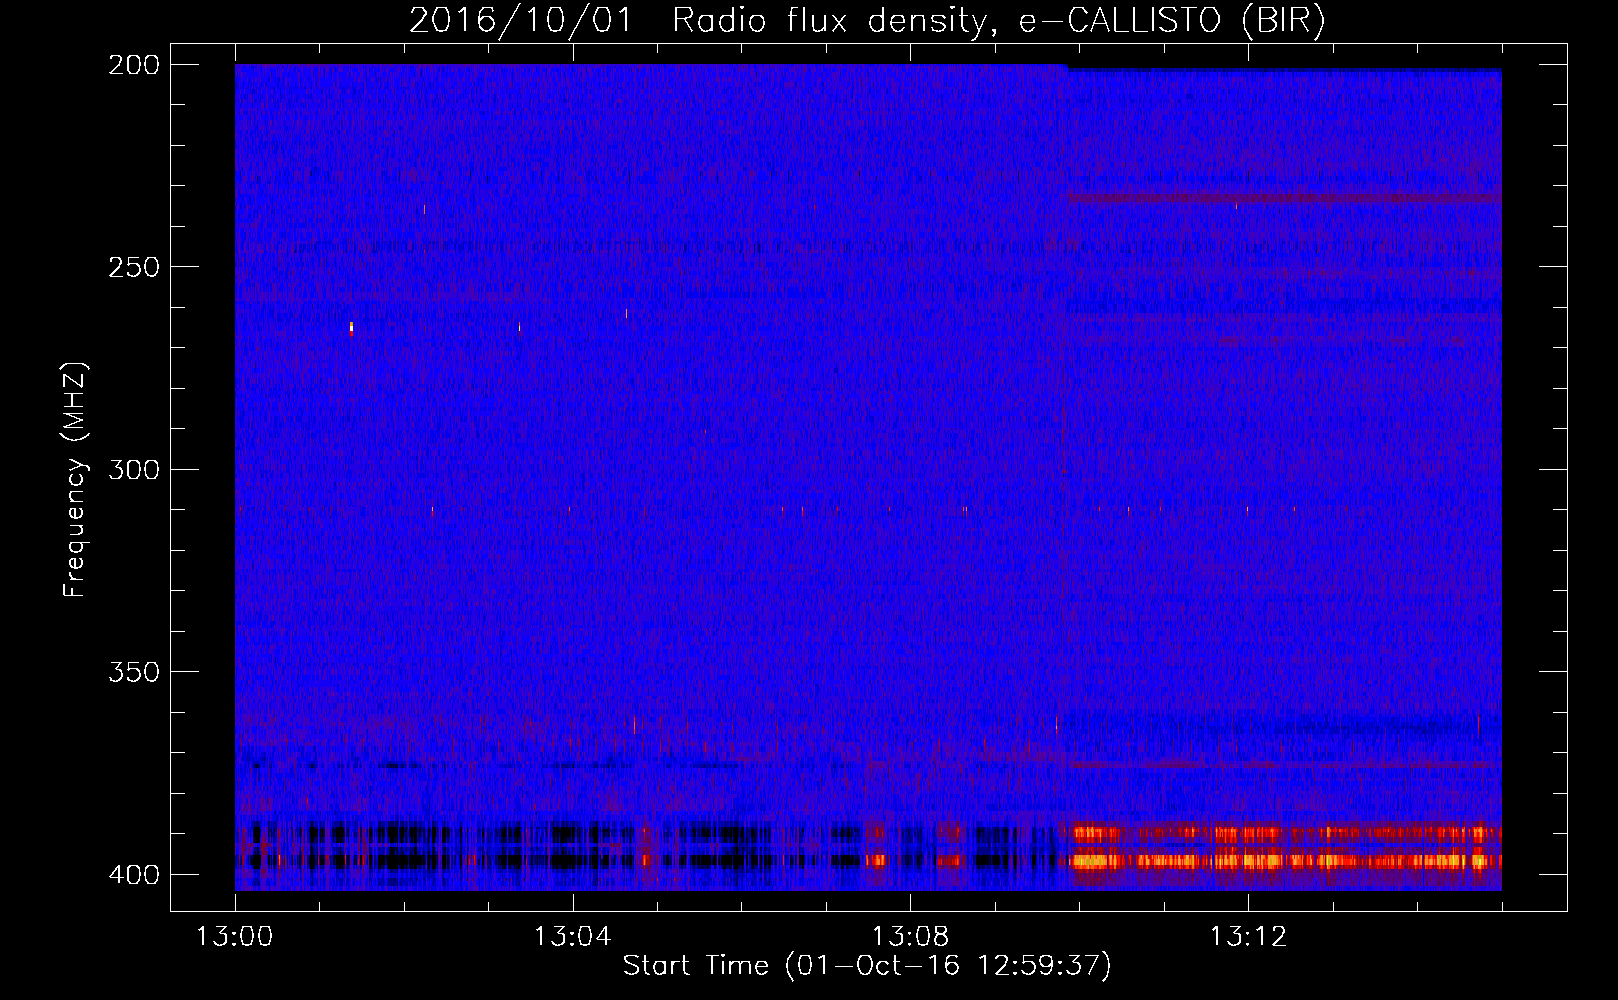Click the plot title '2016/10/01 Radio flux density, e-CALLISTO (BIR)'
The height and width of the screenshot is (1000, 1618).
click(867, 20)
